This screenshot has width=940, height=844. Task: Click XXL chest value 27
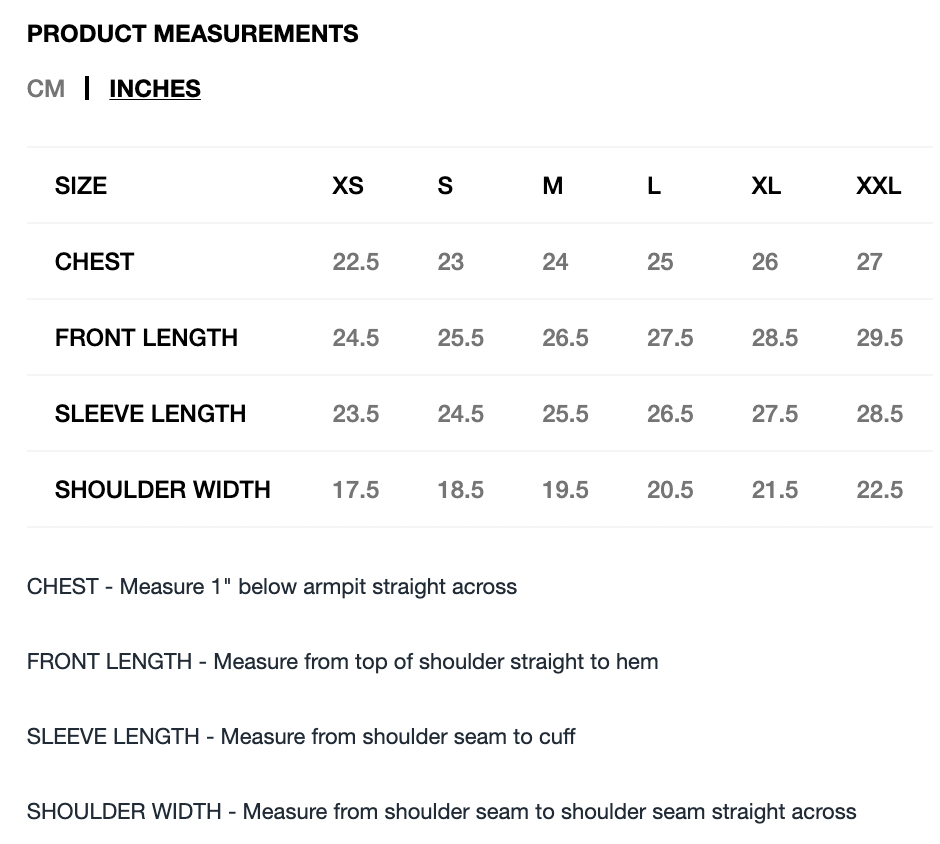pyautogui.click(x=869, y=262)
